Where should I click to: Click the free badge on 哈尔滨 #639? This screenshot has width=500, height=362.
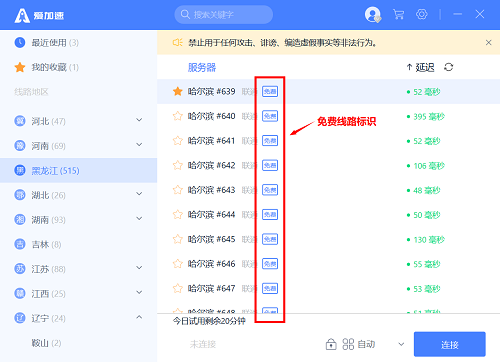click(270, 91)
